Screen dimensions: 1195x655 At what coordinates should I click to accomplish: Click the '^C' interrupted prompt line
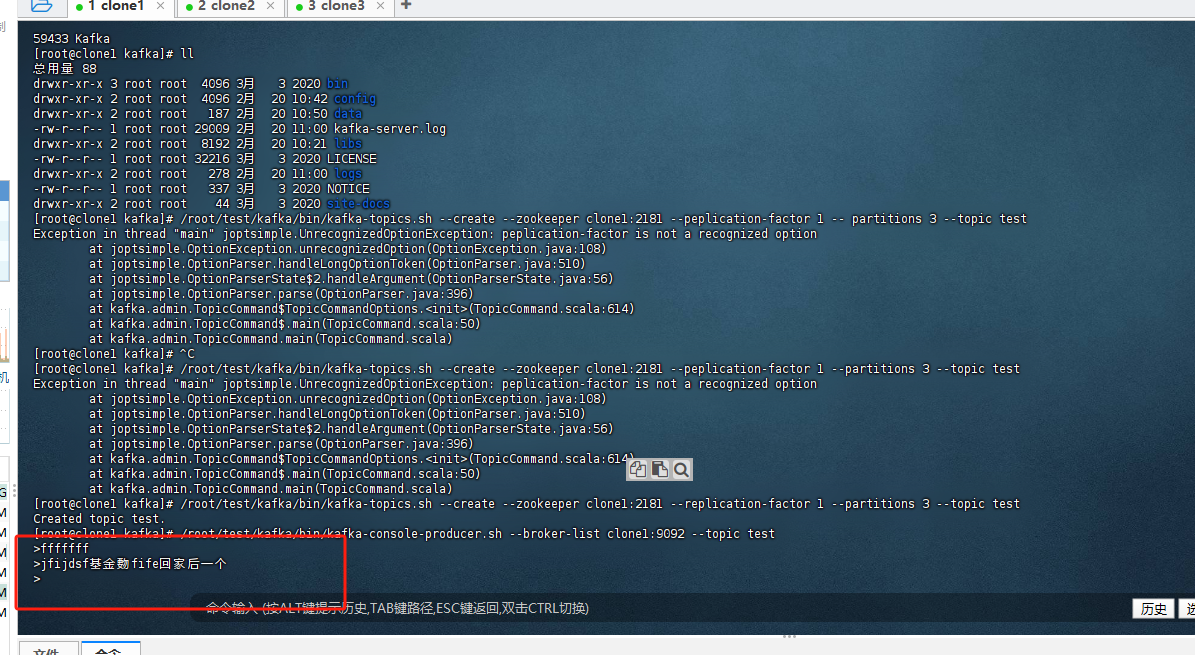[114, 354]
